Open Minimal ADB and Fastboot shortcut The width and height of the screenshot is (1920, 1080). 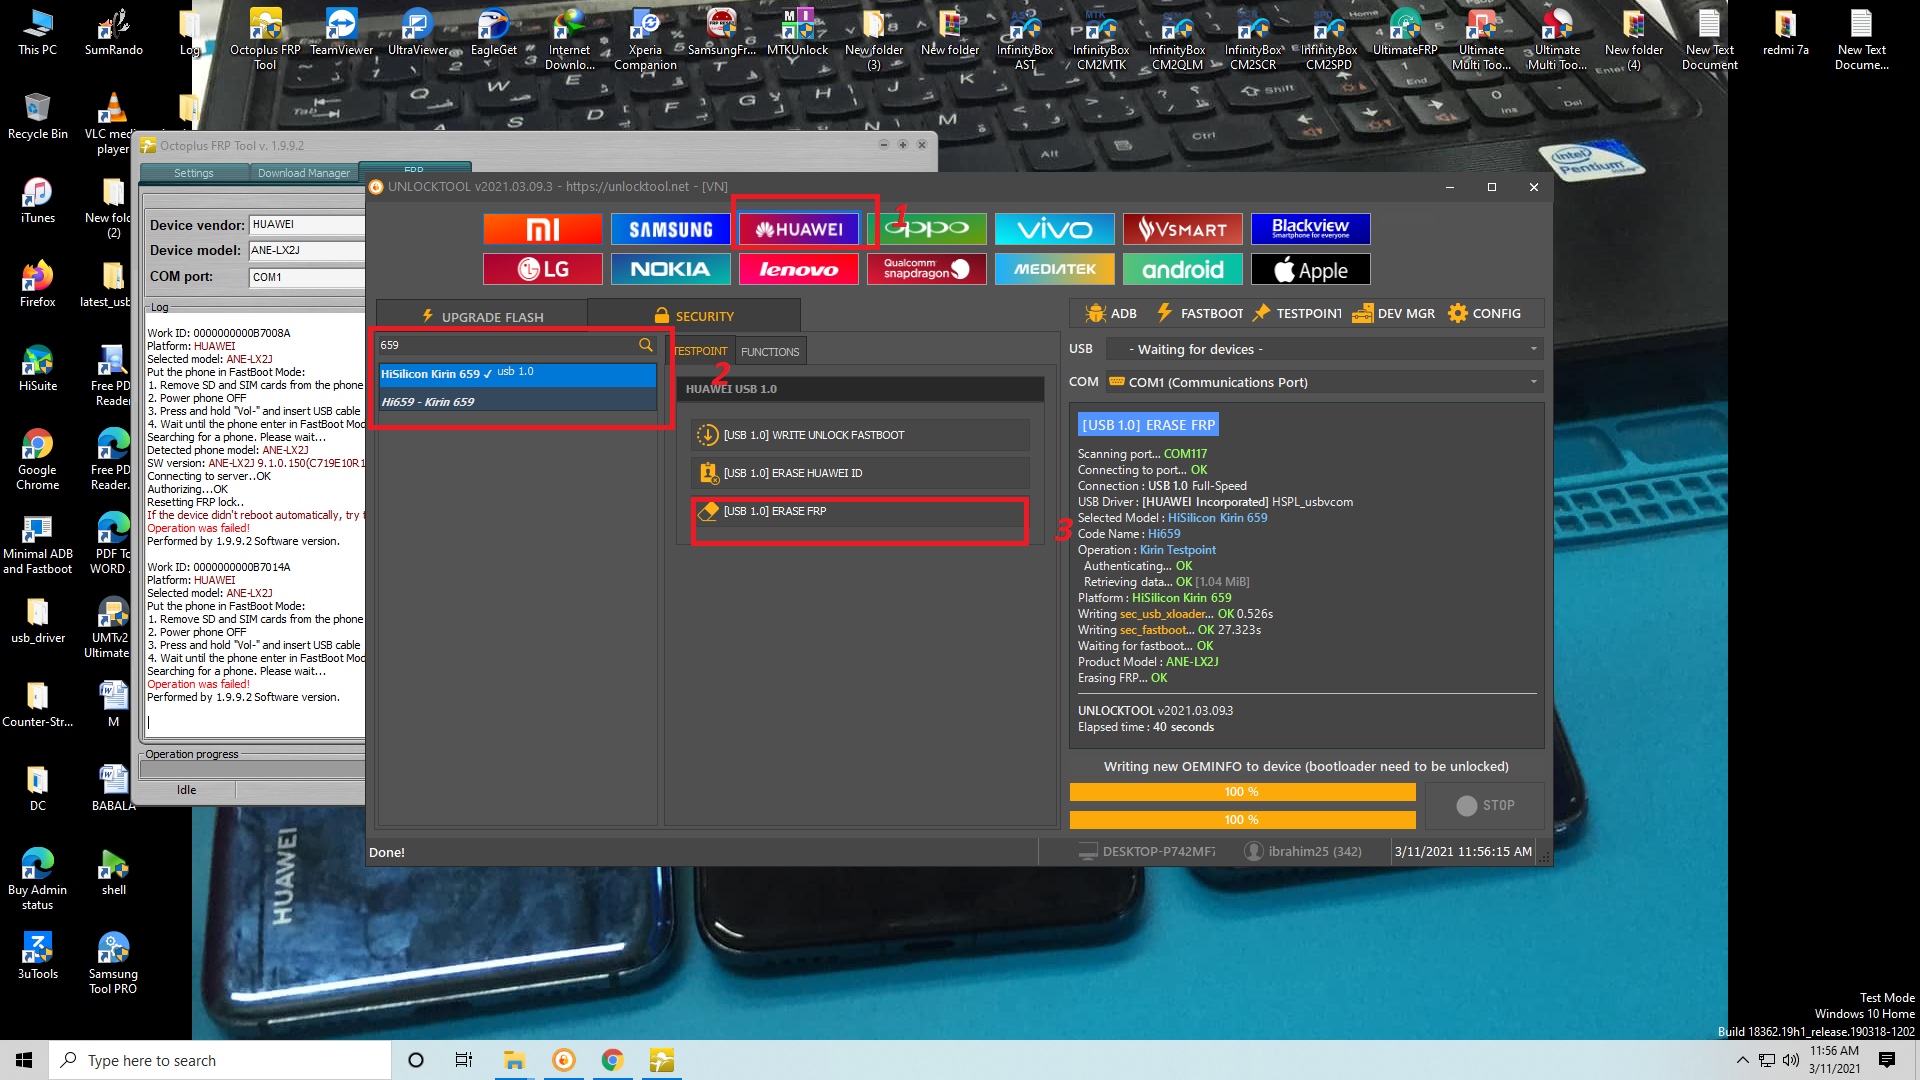tap(37, 544)
